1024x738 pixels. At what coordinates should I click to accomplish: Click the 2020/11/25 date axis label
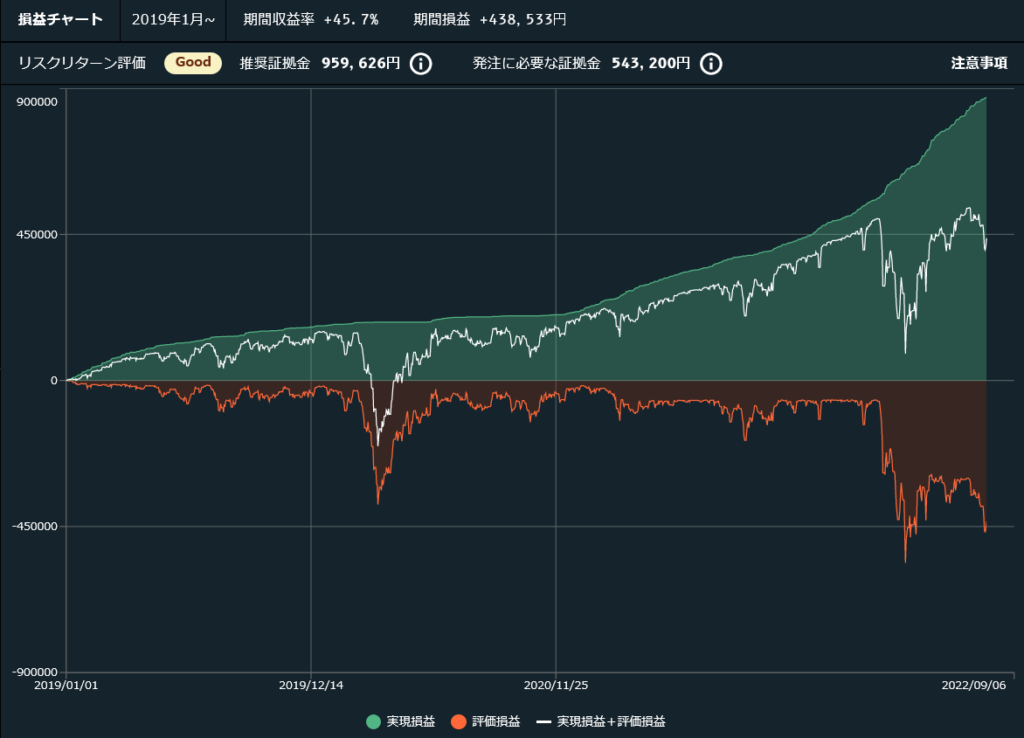pyautogui.click(x=554, y=685)
